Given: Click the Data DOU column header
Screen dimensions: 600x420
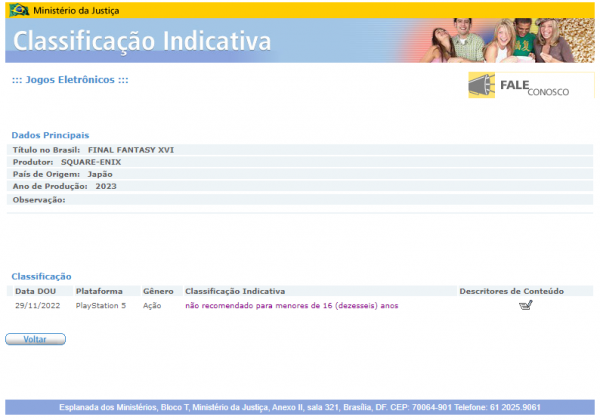Looking at the screenshot, I should tap(35, 291).
